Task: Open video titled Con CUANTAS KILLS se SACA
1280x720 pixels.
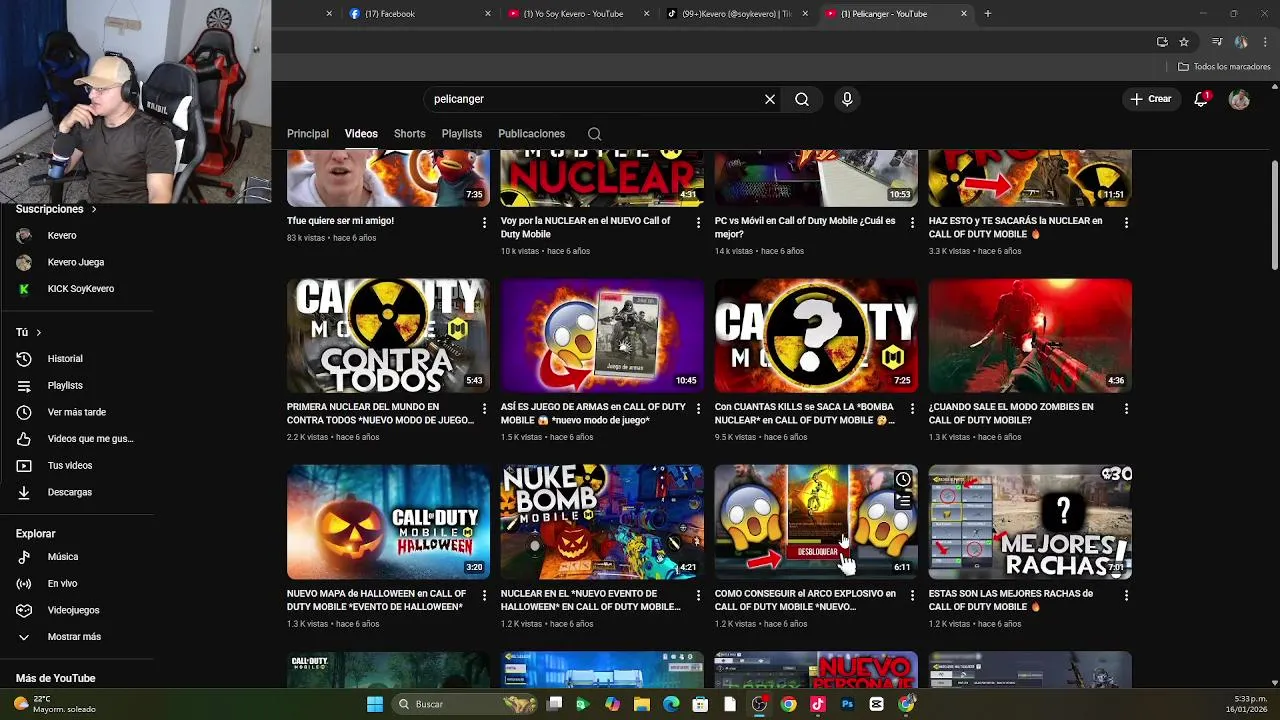Action: (x=806, y=414)
